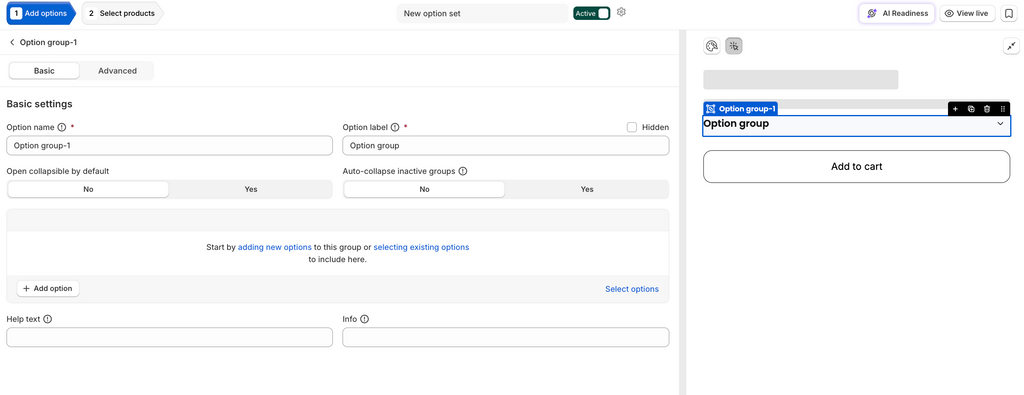
Task: Open the theme palette icon in preview
Action: click(712, 46)
